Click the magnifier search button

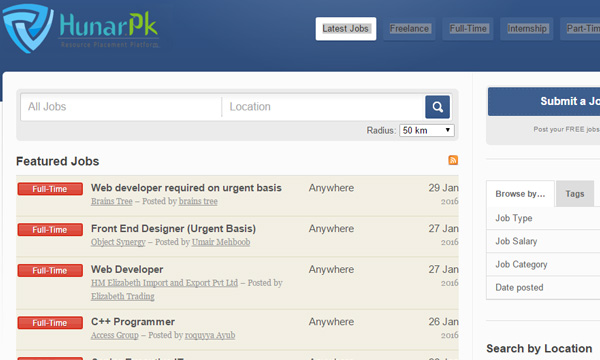click(437, 107)
